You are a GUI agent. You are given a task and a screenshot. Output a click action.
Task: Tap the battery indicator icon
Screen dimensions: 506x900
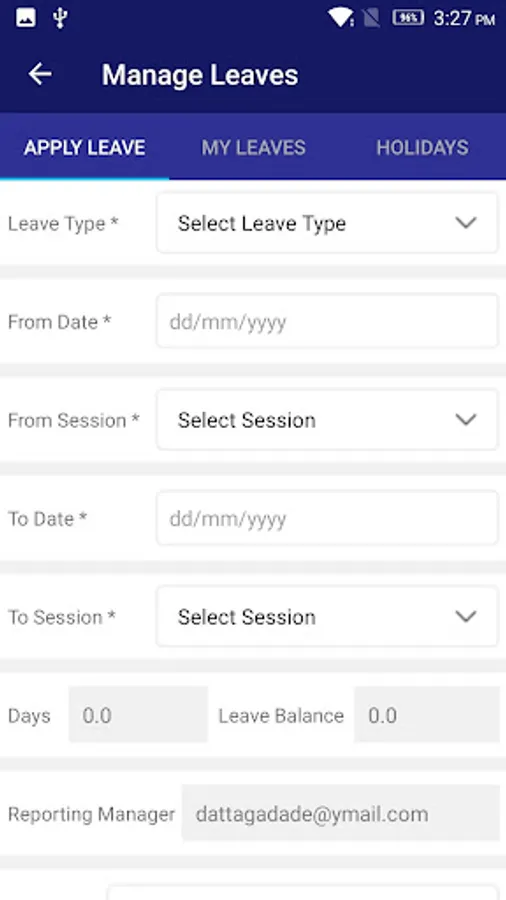tap(408, 18)
